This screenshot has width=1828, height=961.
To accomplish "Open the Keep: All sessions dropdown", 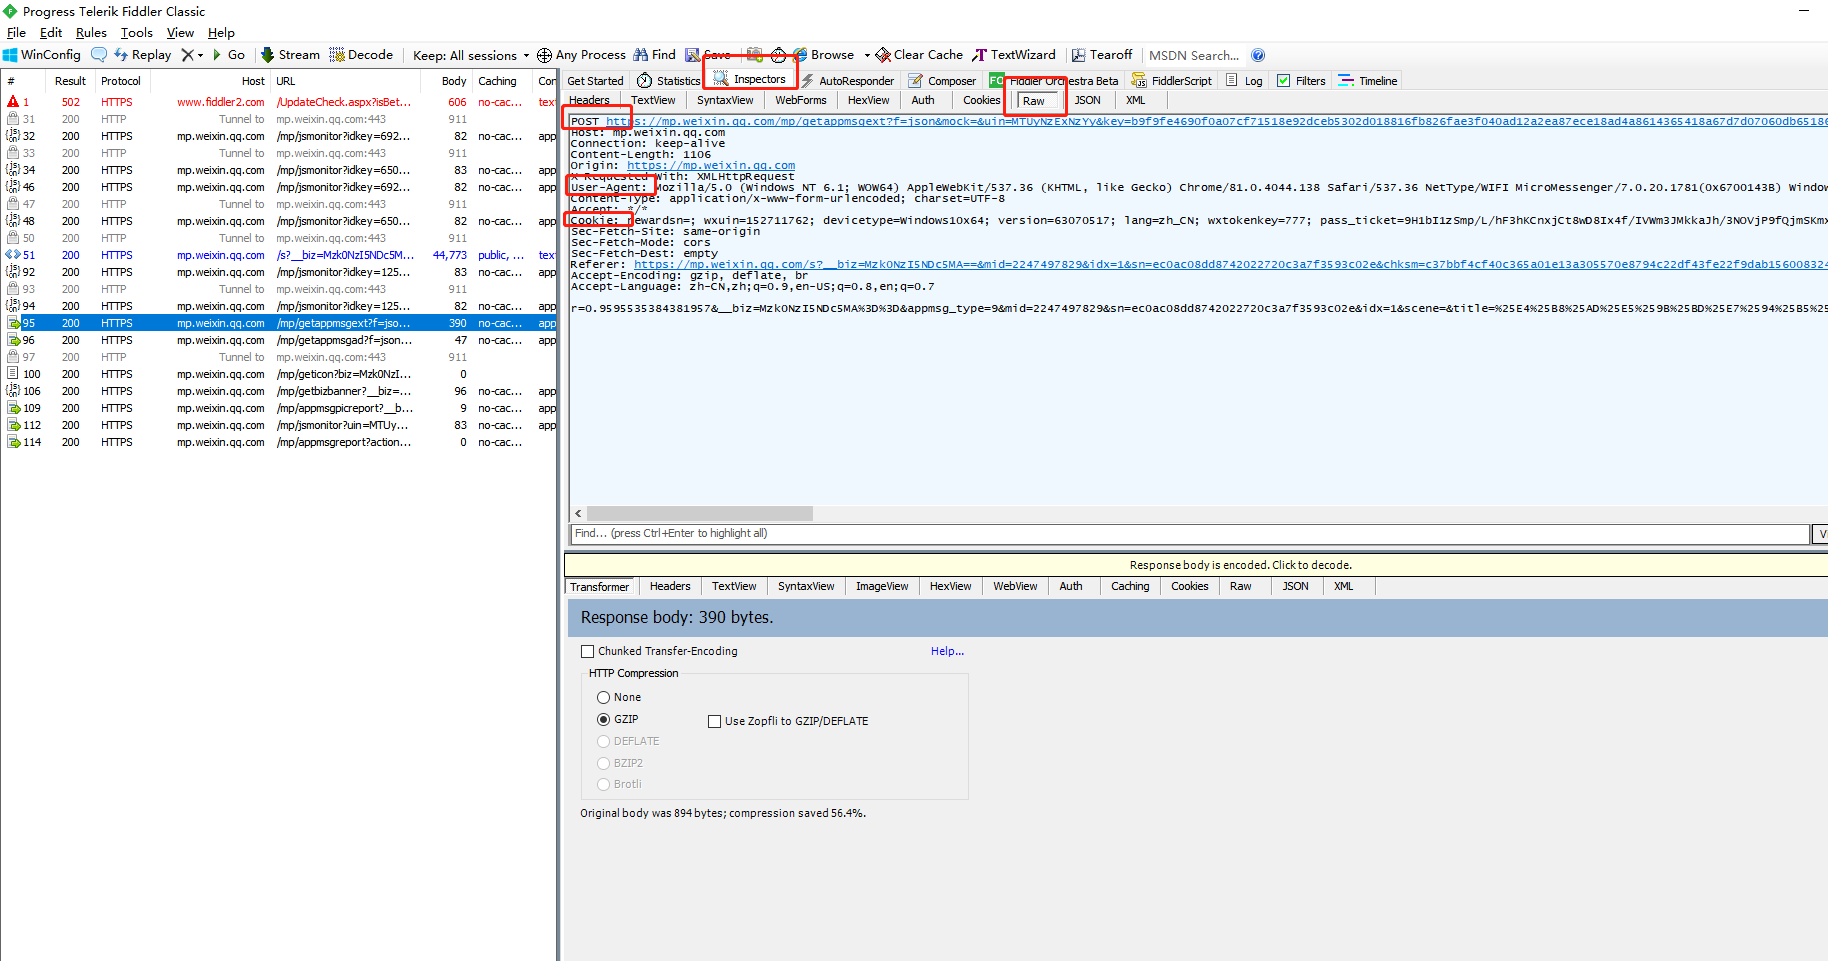I will [x=471, y=55].
